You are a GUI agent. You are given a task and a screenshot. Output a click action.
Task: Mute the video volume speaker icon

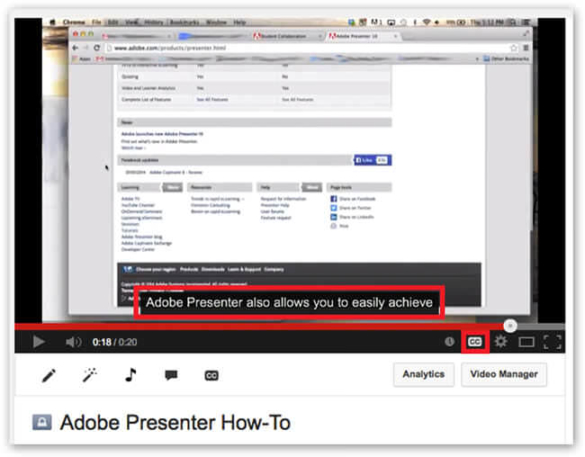coord(73,342)
